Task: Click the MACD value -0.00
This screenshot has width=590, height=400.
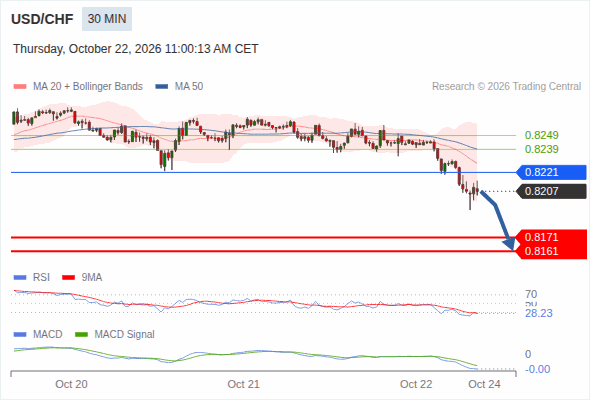Action: [537, 369]
